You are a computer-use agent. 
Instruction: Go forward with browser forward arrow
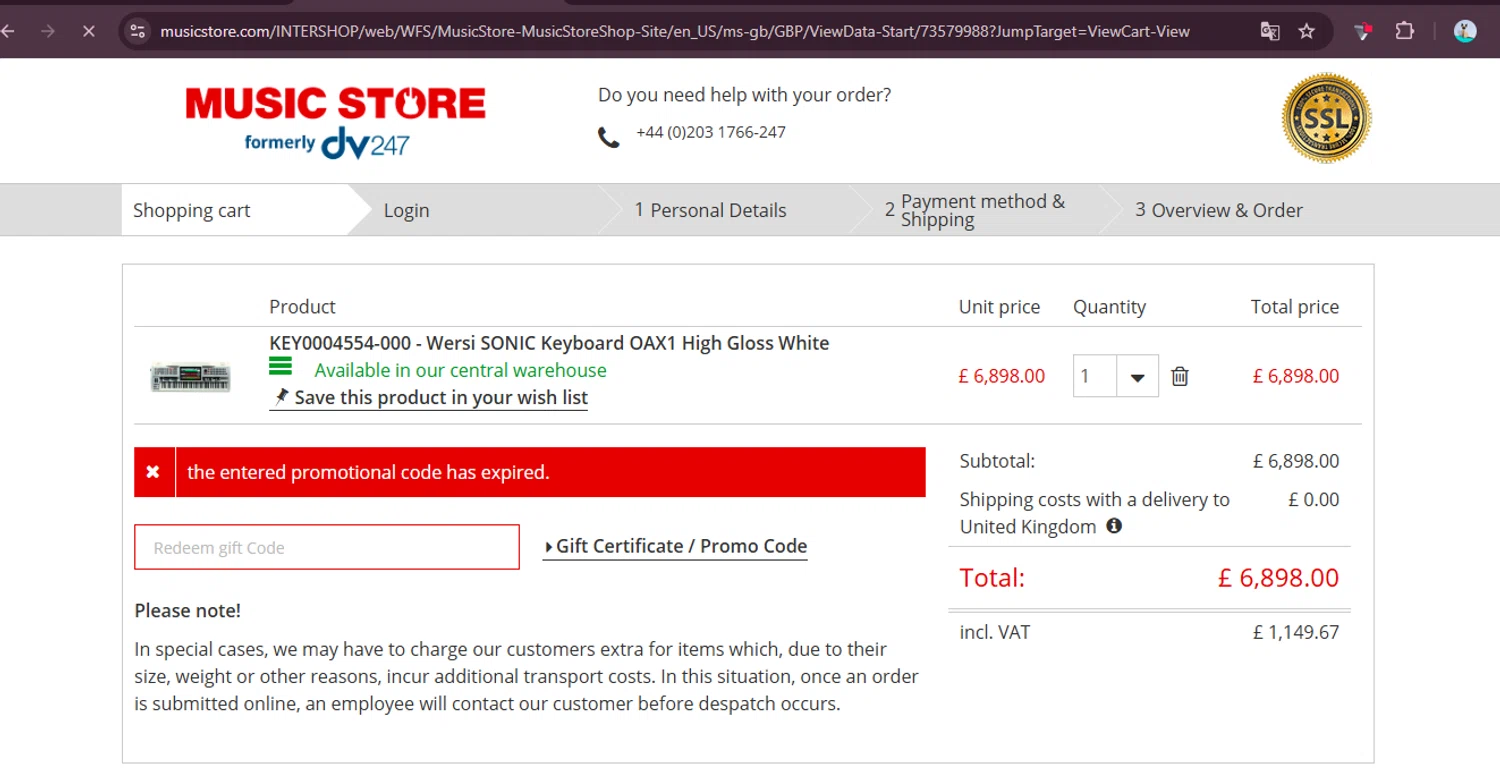click(48, 31)
